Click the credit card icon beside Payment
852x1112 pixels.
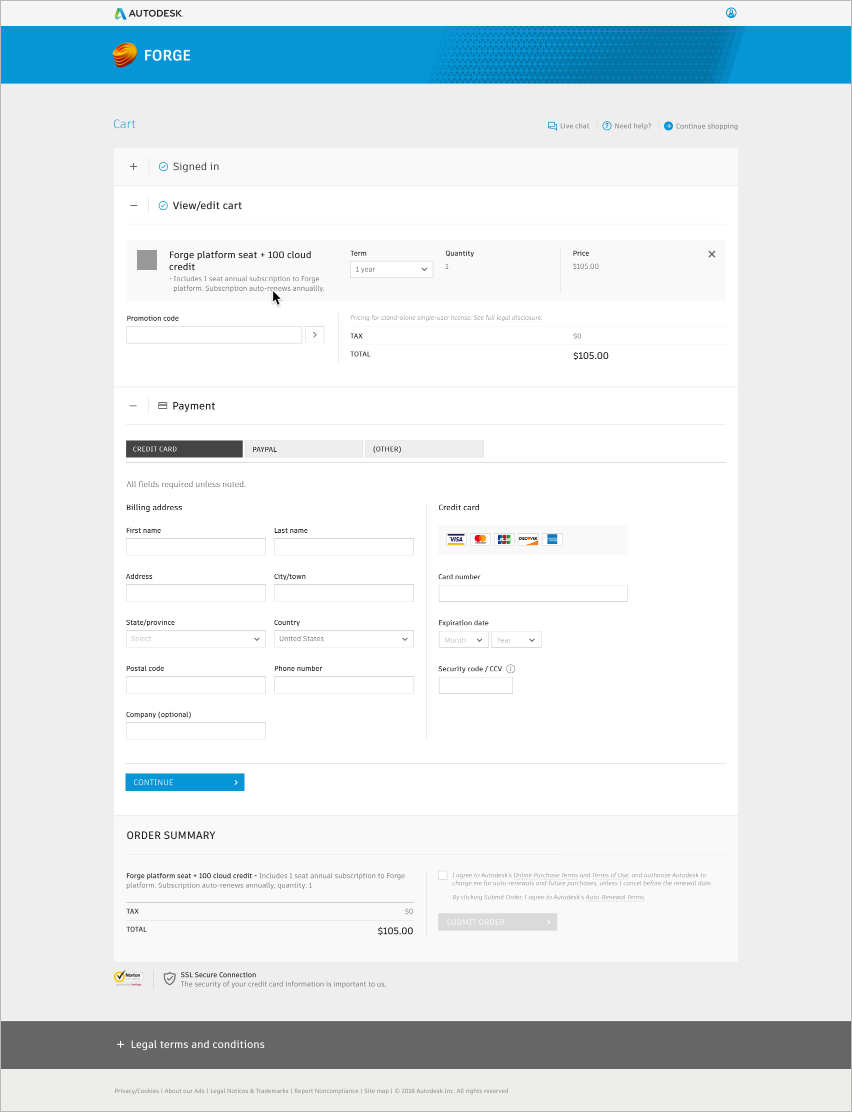[162, 406]
